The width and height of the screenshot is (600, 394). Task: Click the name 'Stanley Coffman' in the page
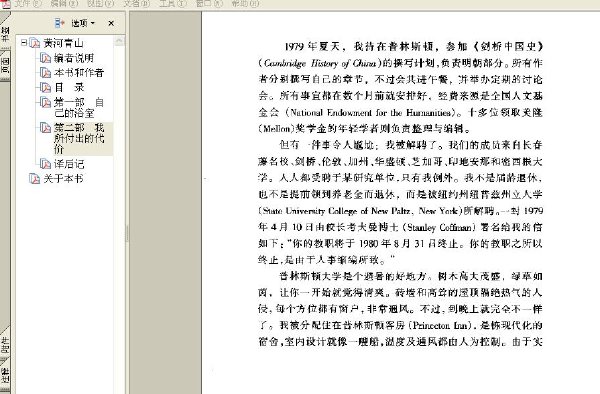point(439,228)
